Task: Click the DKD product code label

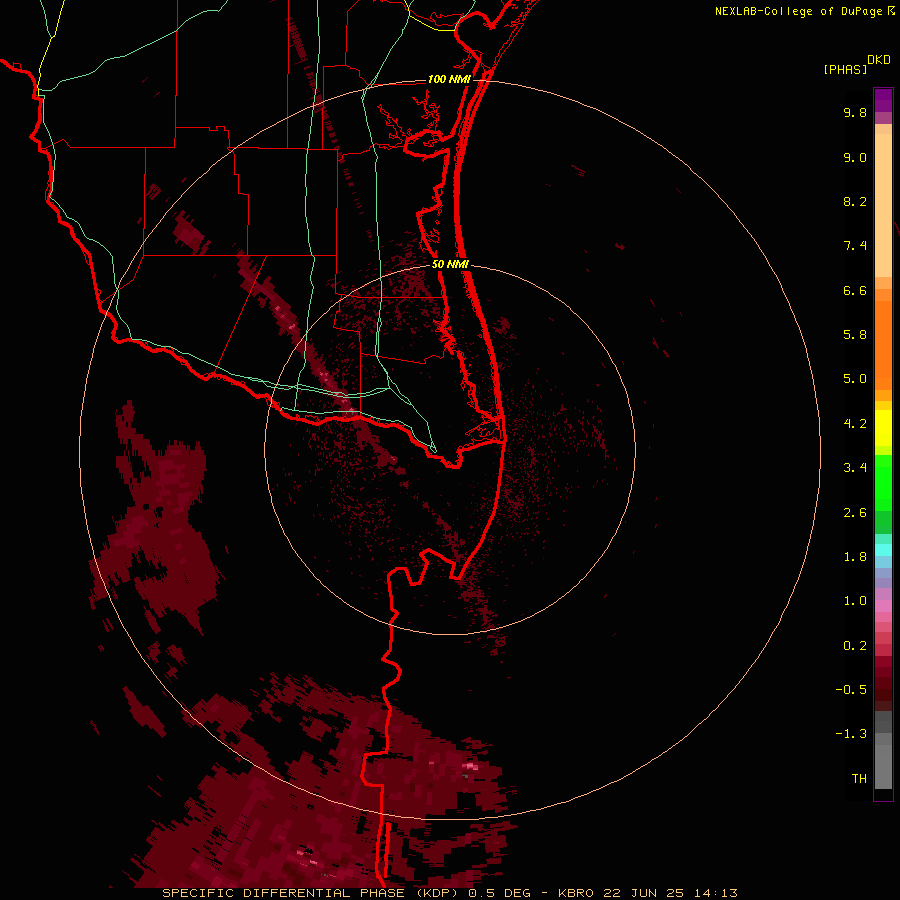Action: pos(879,60)
